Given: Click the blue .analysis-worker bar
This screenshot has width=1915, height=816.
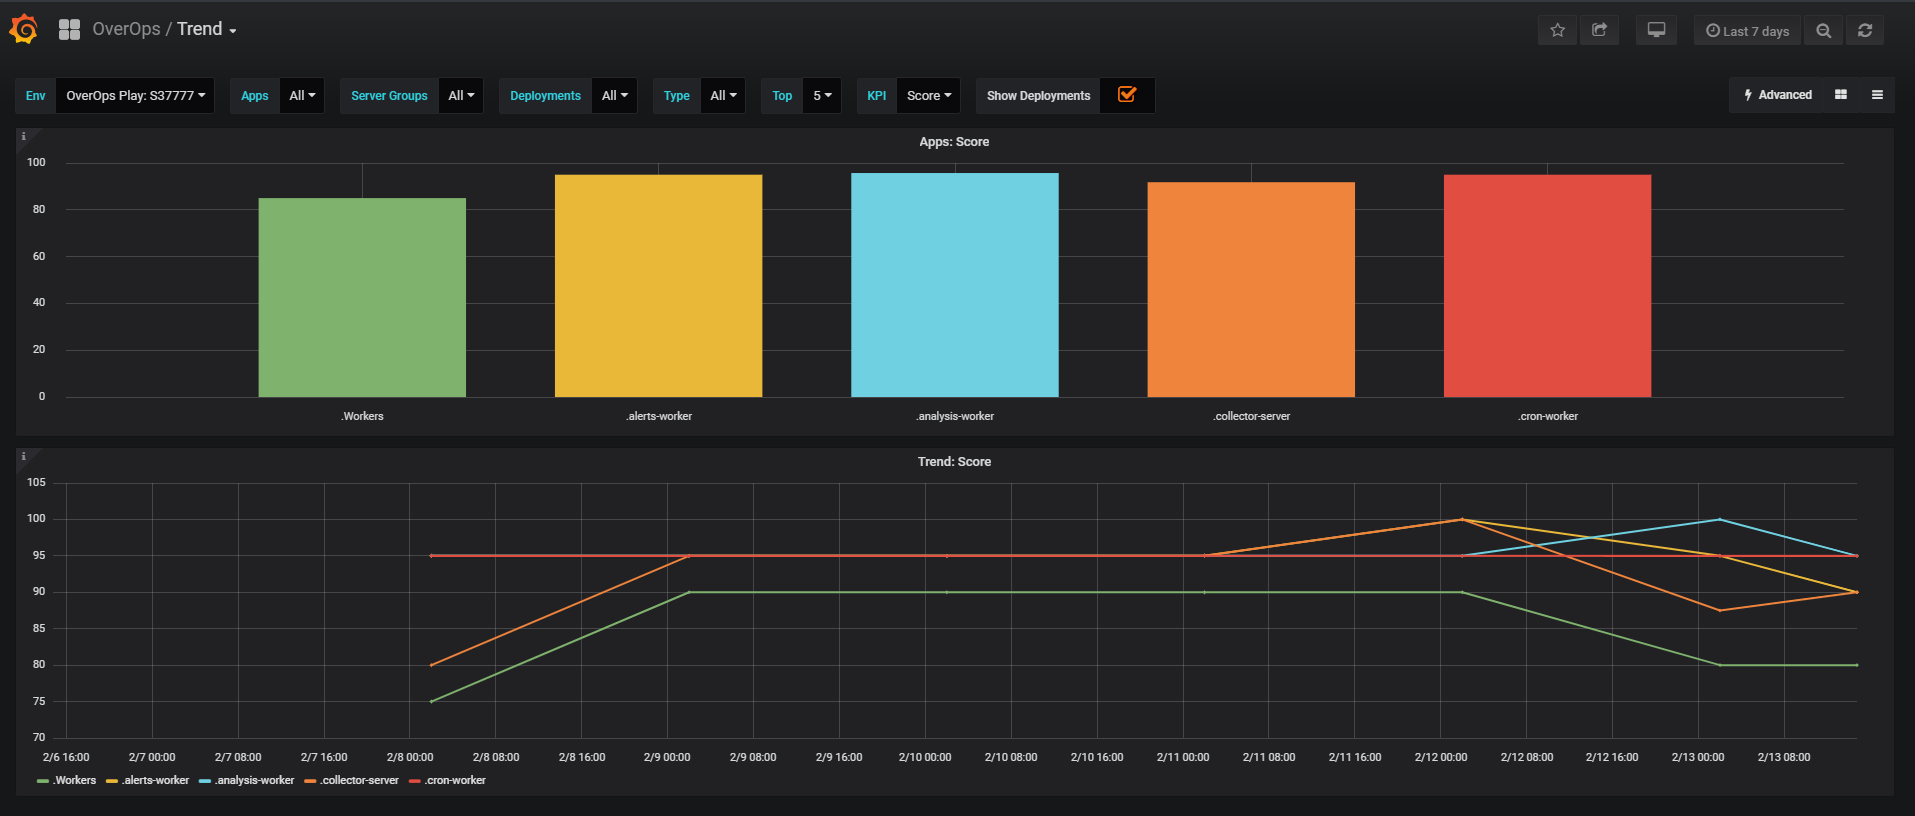Looking at the screenshot, I should (x=954, y=285).
